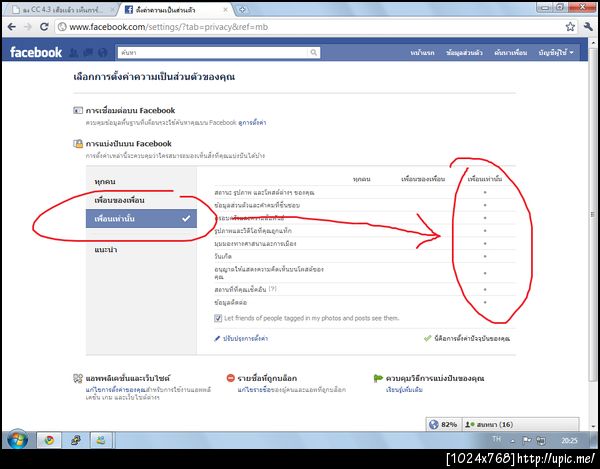Select the ทุกคน everyone privacy option
The width and height of the screenshot is (600, 469).
coord(141,182)
